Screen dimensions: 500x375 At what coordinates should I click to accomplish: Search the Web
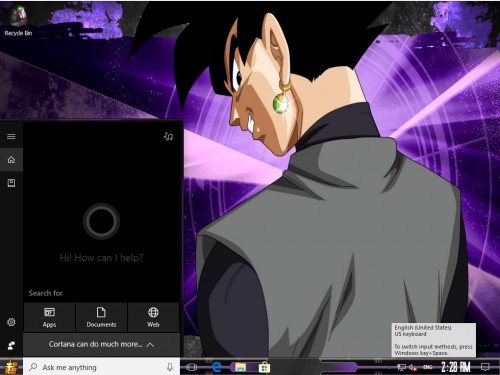[153, 317]
